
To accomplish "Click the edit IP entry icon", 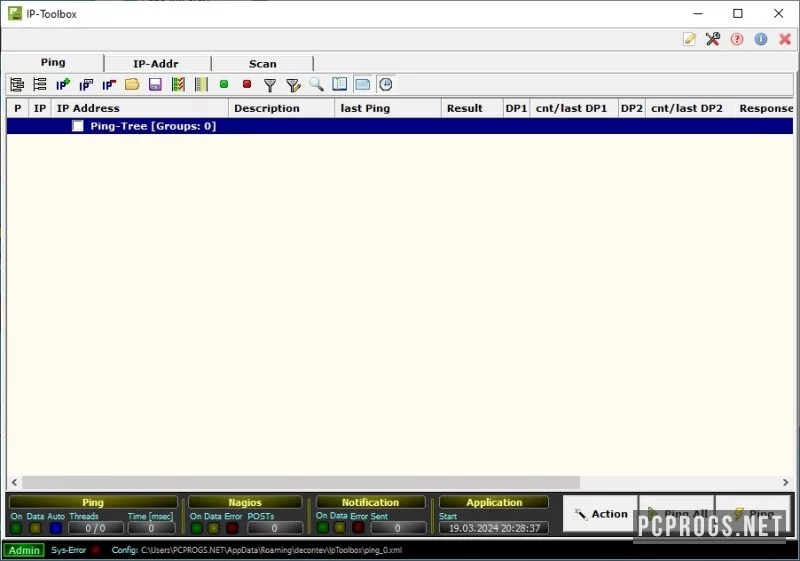I will click(x=86, y=85).
